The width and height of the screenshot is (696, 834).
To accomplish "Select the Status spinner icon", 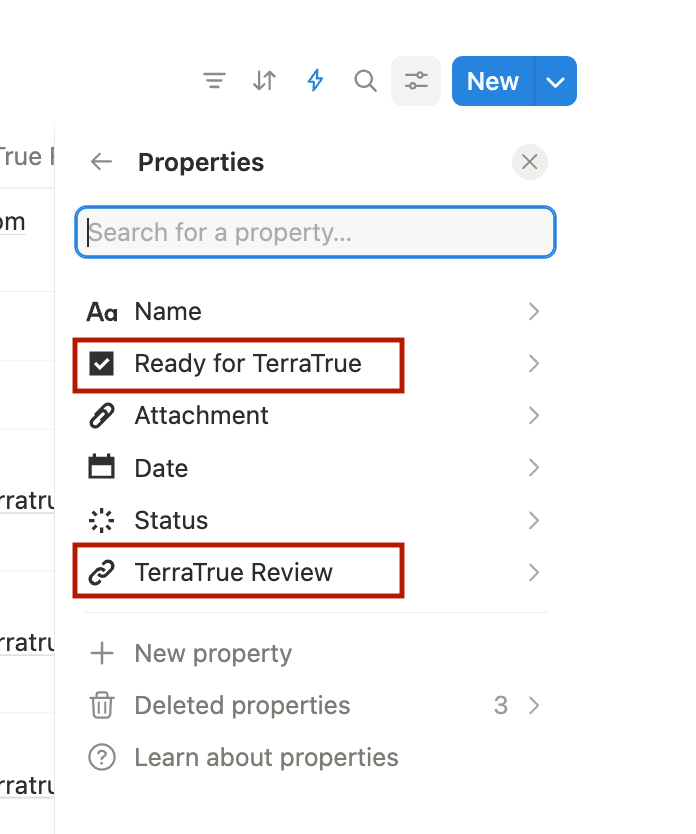I will point(102,520).
